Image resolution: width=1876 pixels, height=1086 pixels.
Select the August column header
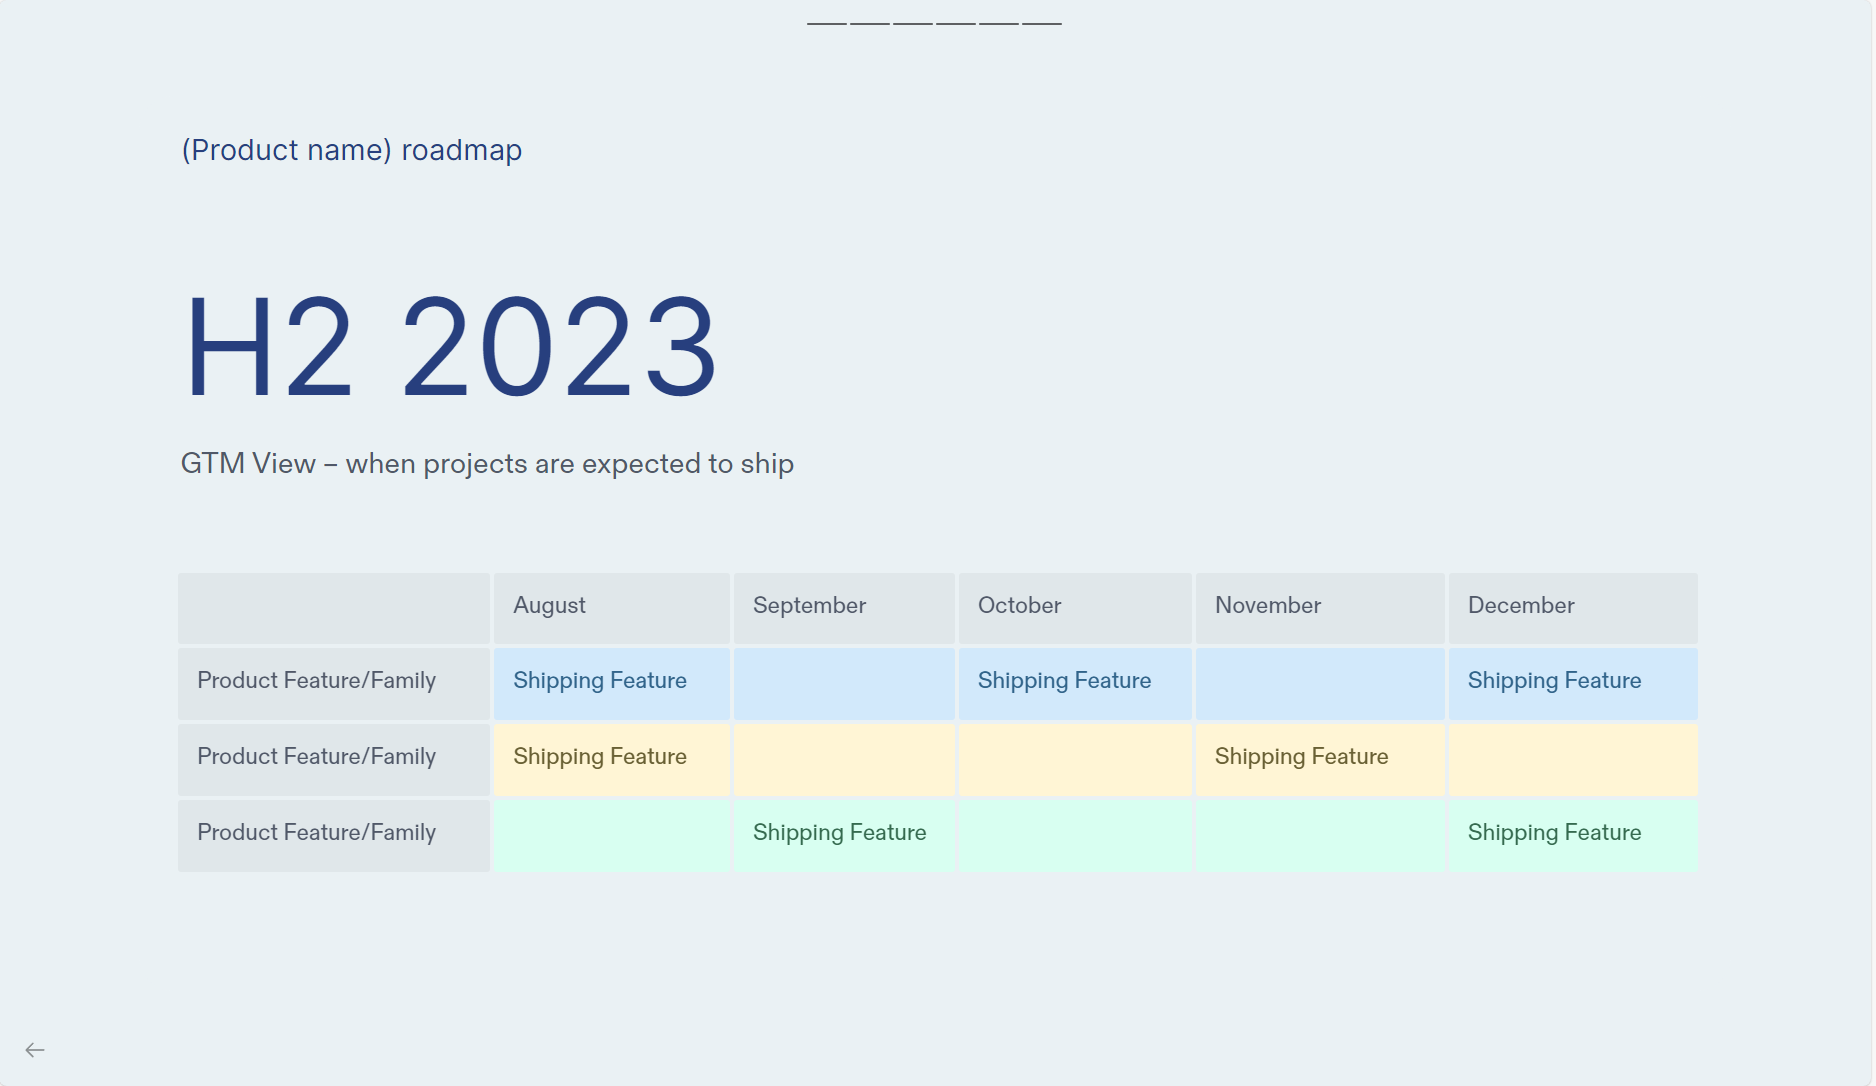[611, 607]
